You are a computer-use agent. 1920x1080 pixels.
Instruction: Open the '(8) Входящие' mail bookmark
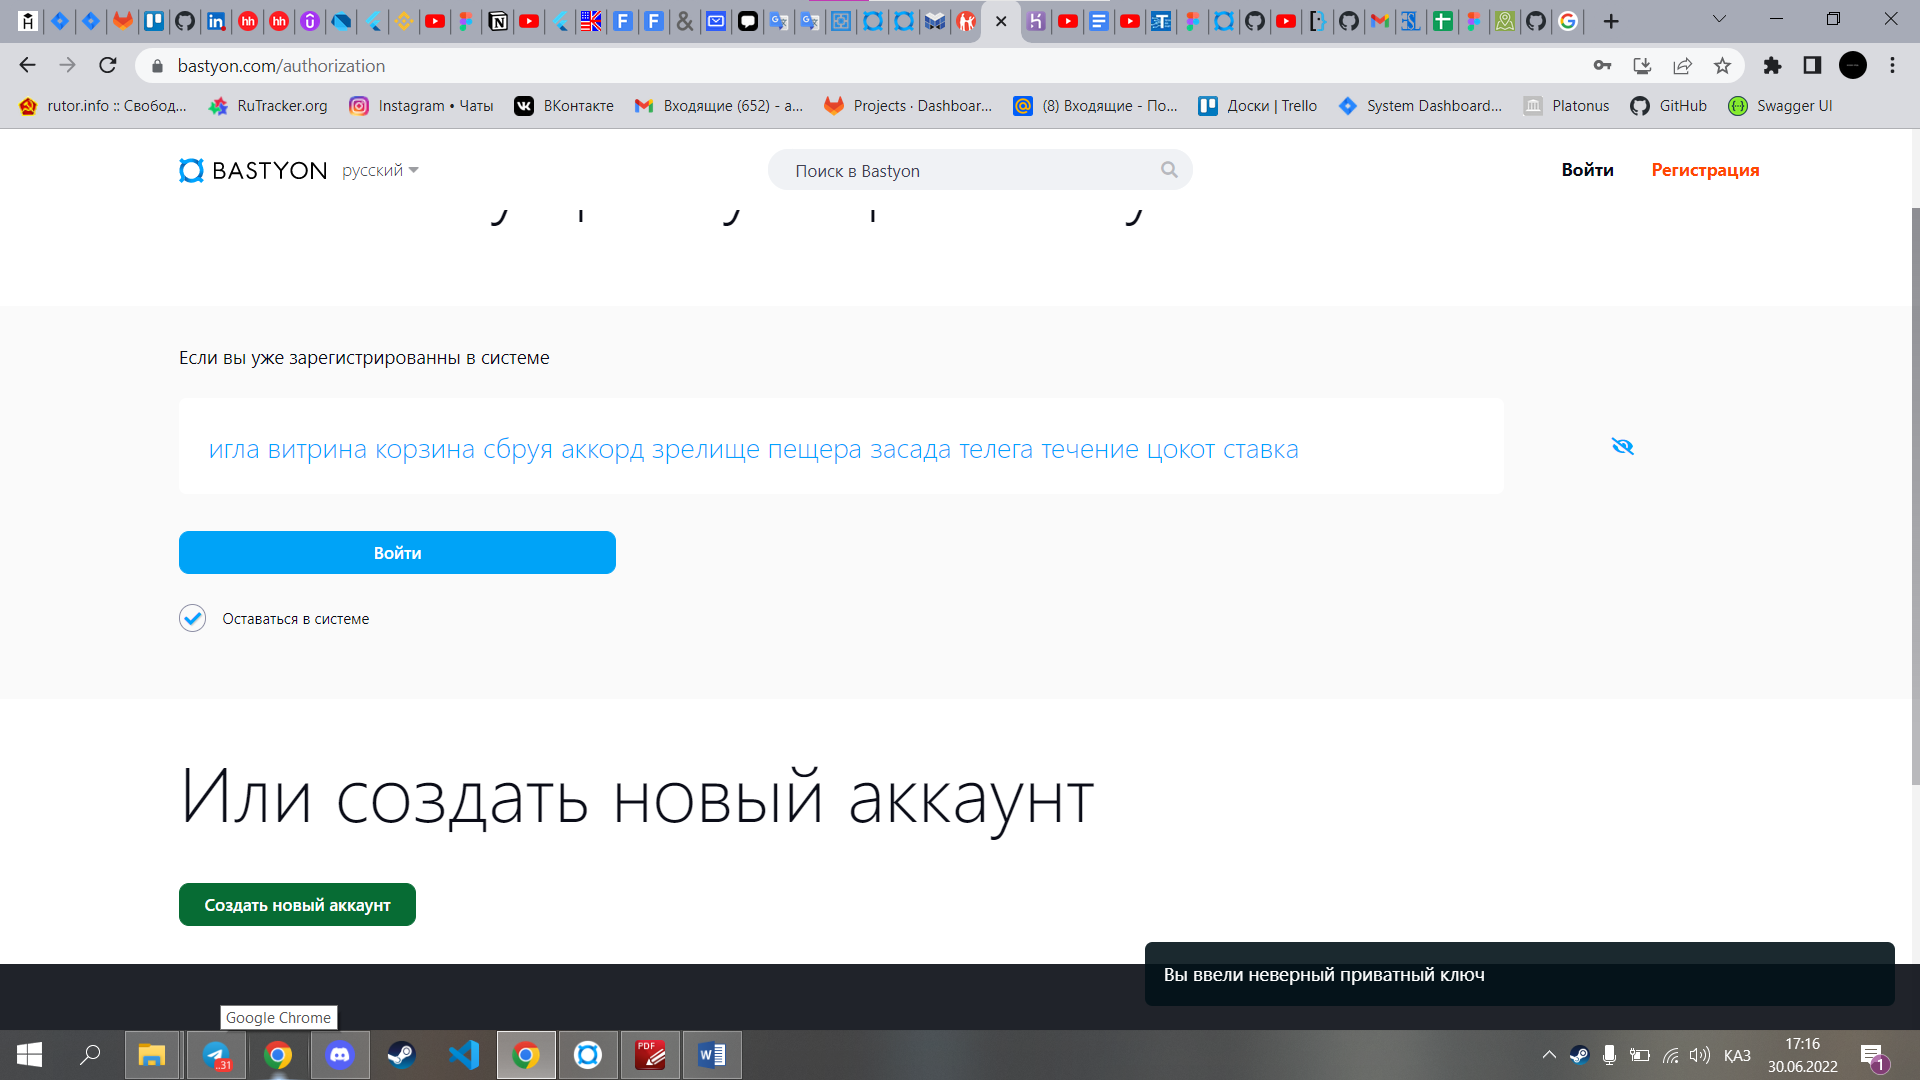[x=1095, y=106]
